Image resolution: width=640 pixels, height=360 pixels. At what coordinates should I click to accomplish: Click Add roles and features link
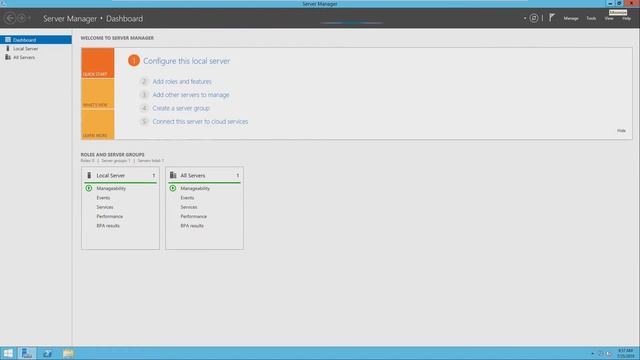click(x=182, y=82)
